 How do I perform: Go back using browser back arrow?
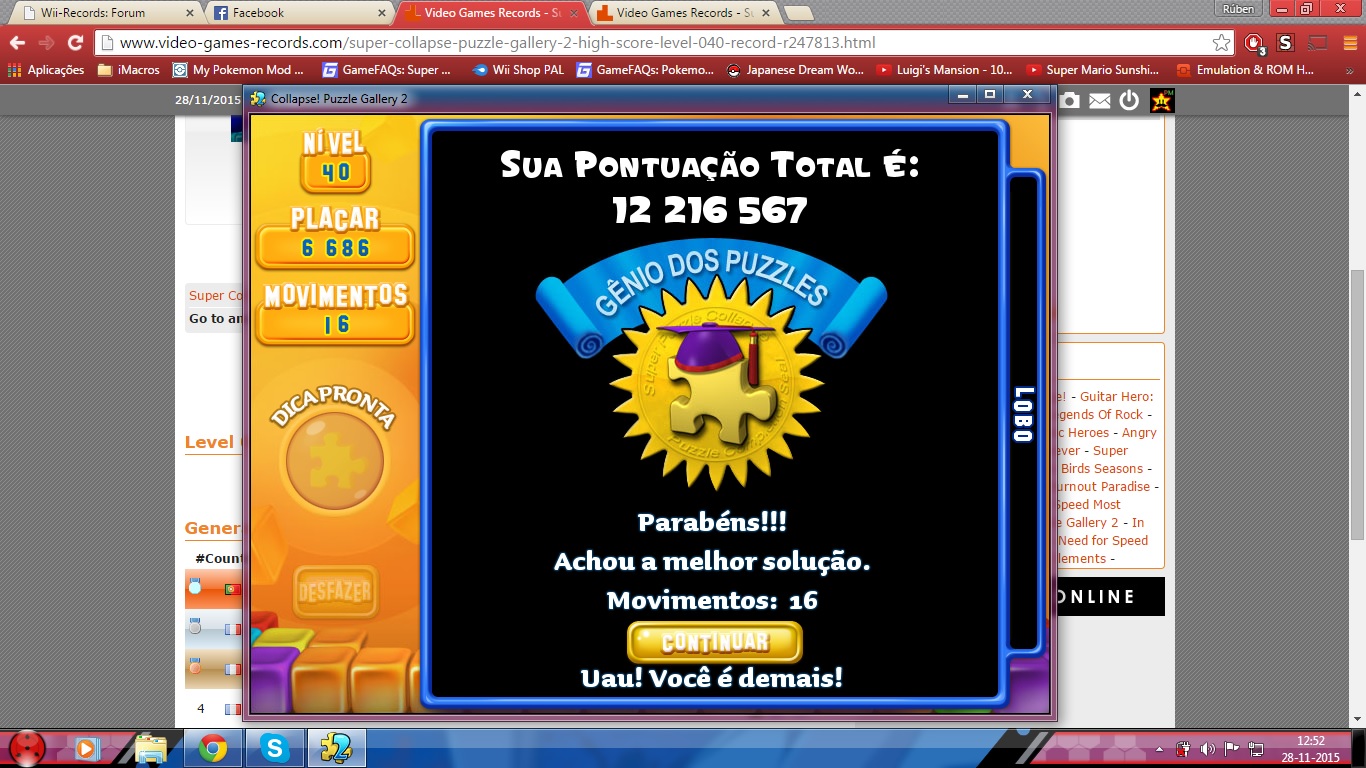(x=17, y=43)
